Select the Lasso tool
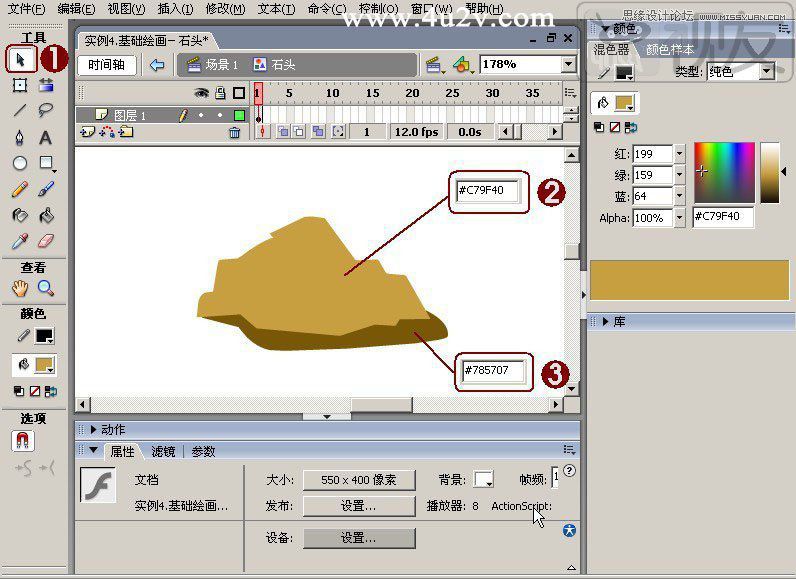 click(46, 110)
